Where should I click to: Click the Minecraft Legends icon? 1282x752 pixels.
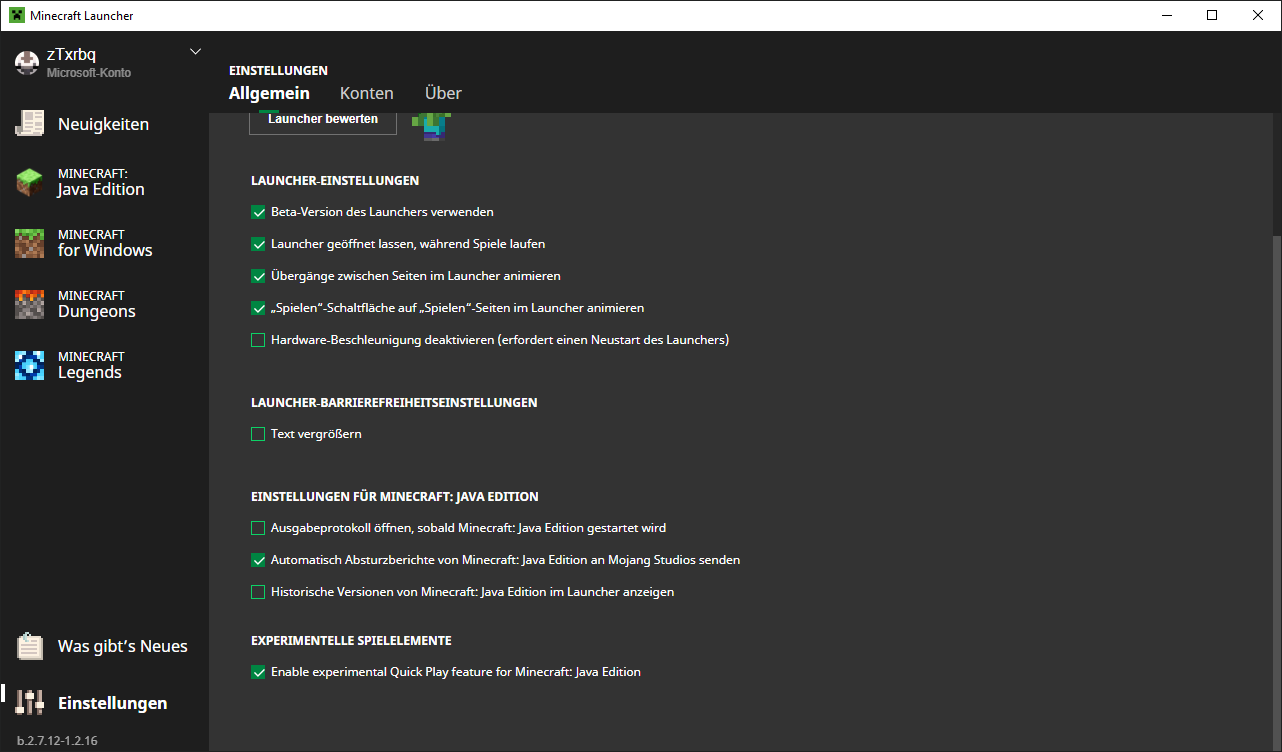click(x=30, y=365)
